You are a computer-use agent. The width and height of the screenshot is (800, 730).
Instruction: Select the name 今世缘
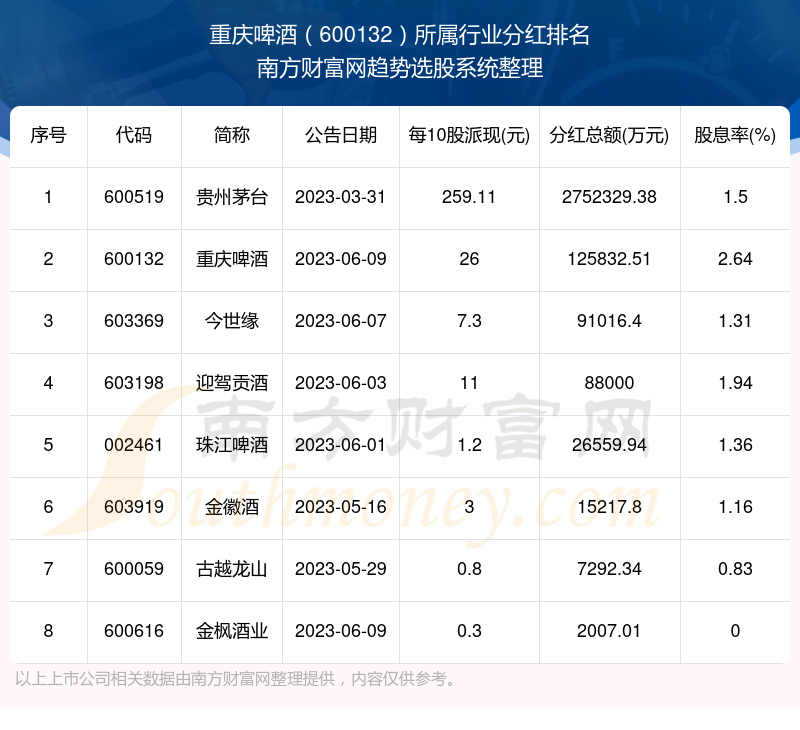[x=232, y=321]
